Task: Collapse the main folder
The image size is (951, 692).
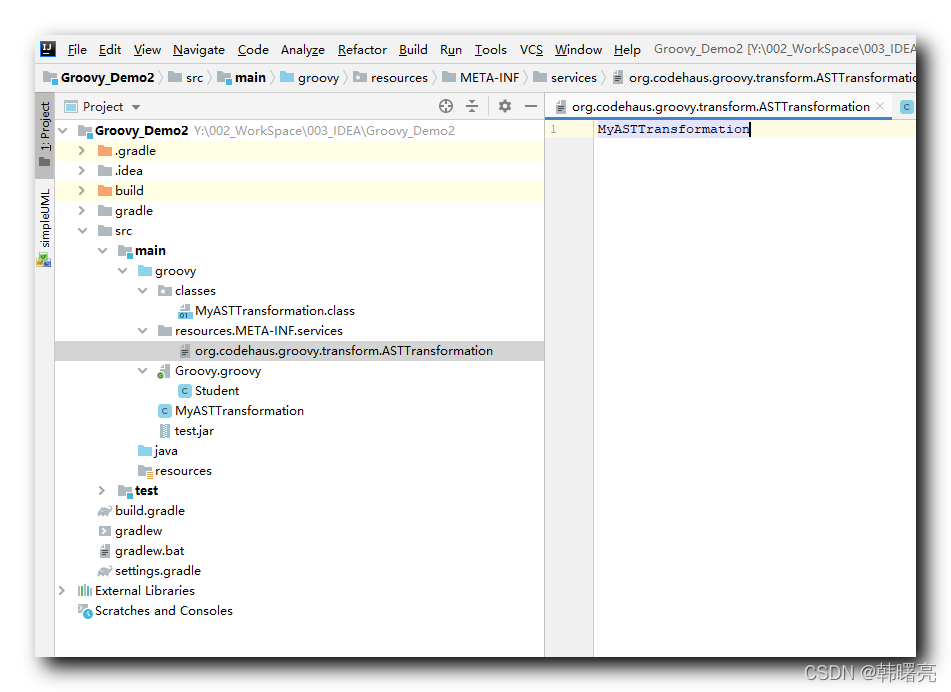Action: click(x=102, y=250)
